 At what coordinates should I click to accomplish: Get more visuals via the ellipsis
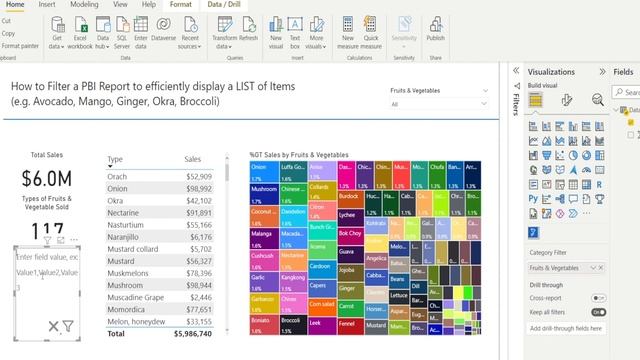(x=587, y=213)
